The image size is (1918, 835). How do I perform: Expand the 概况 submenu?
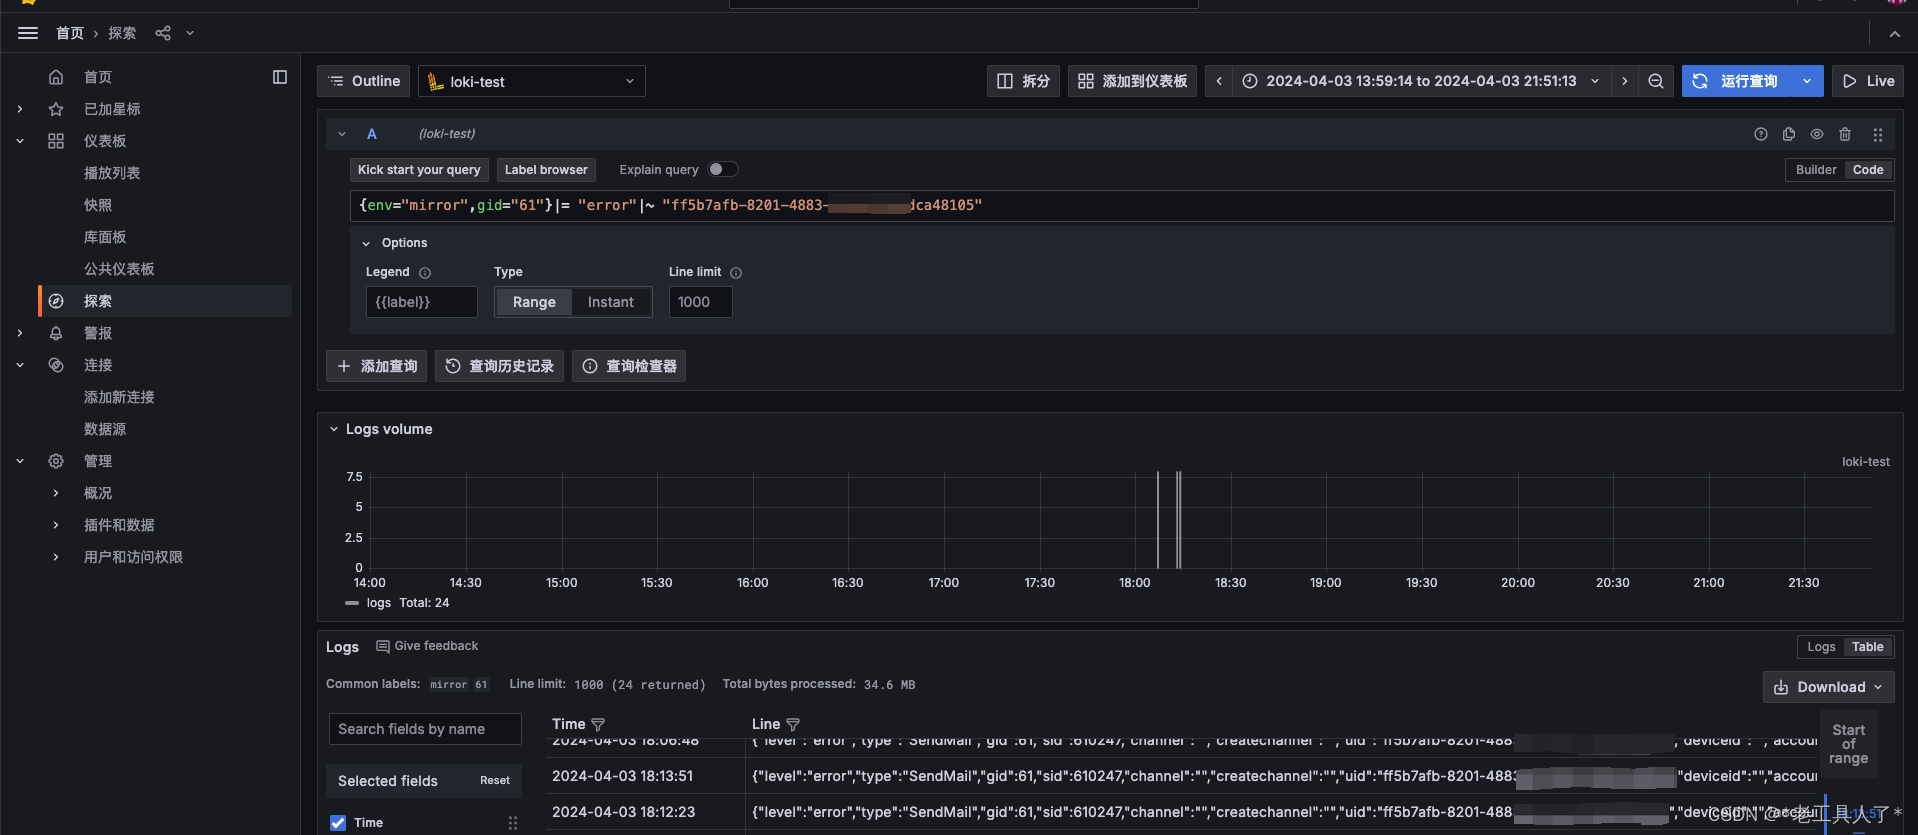tap(56, 493)
